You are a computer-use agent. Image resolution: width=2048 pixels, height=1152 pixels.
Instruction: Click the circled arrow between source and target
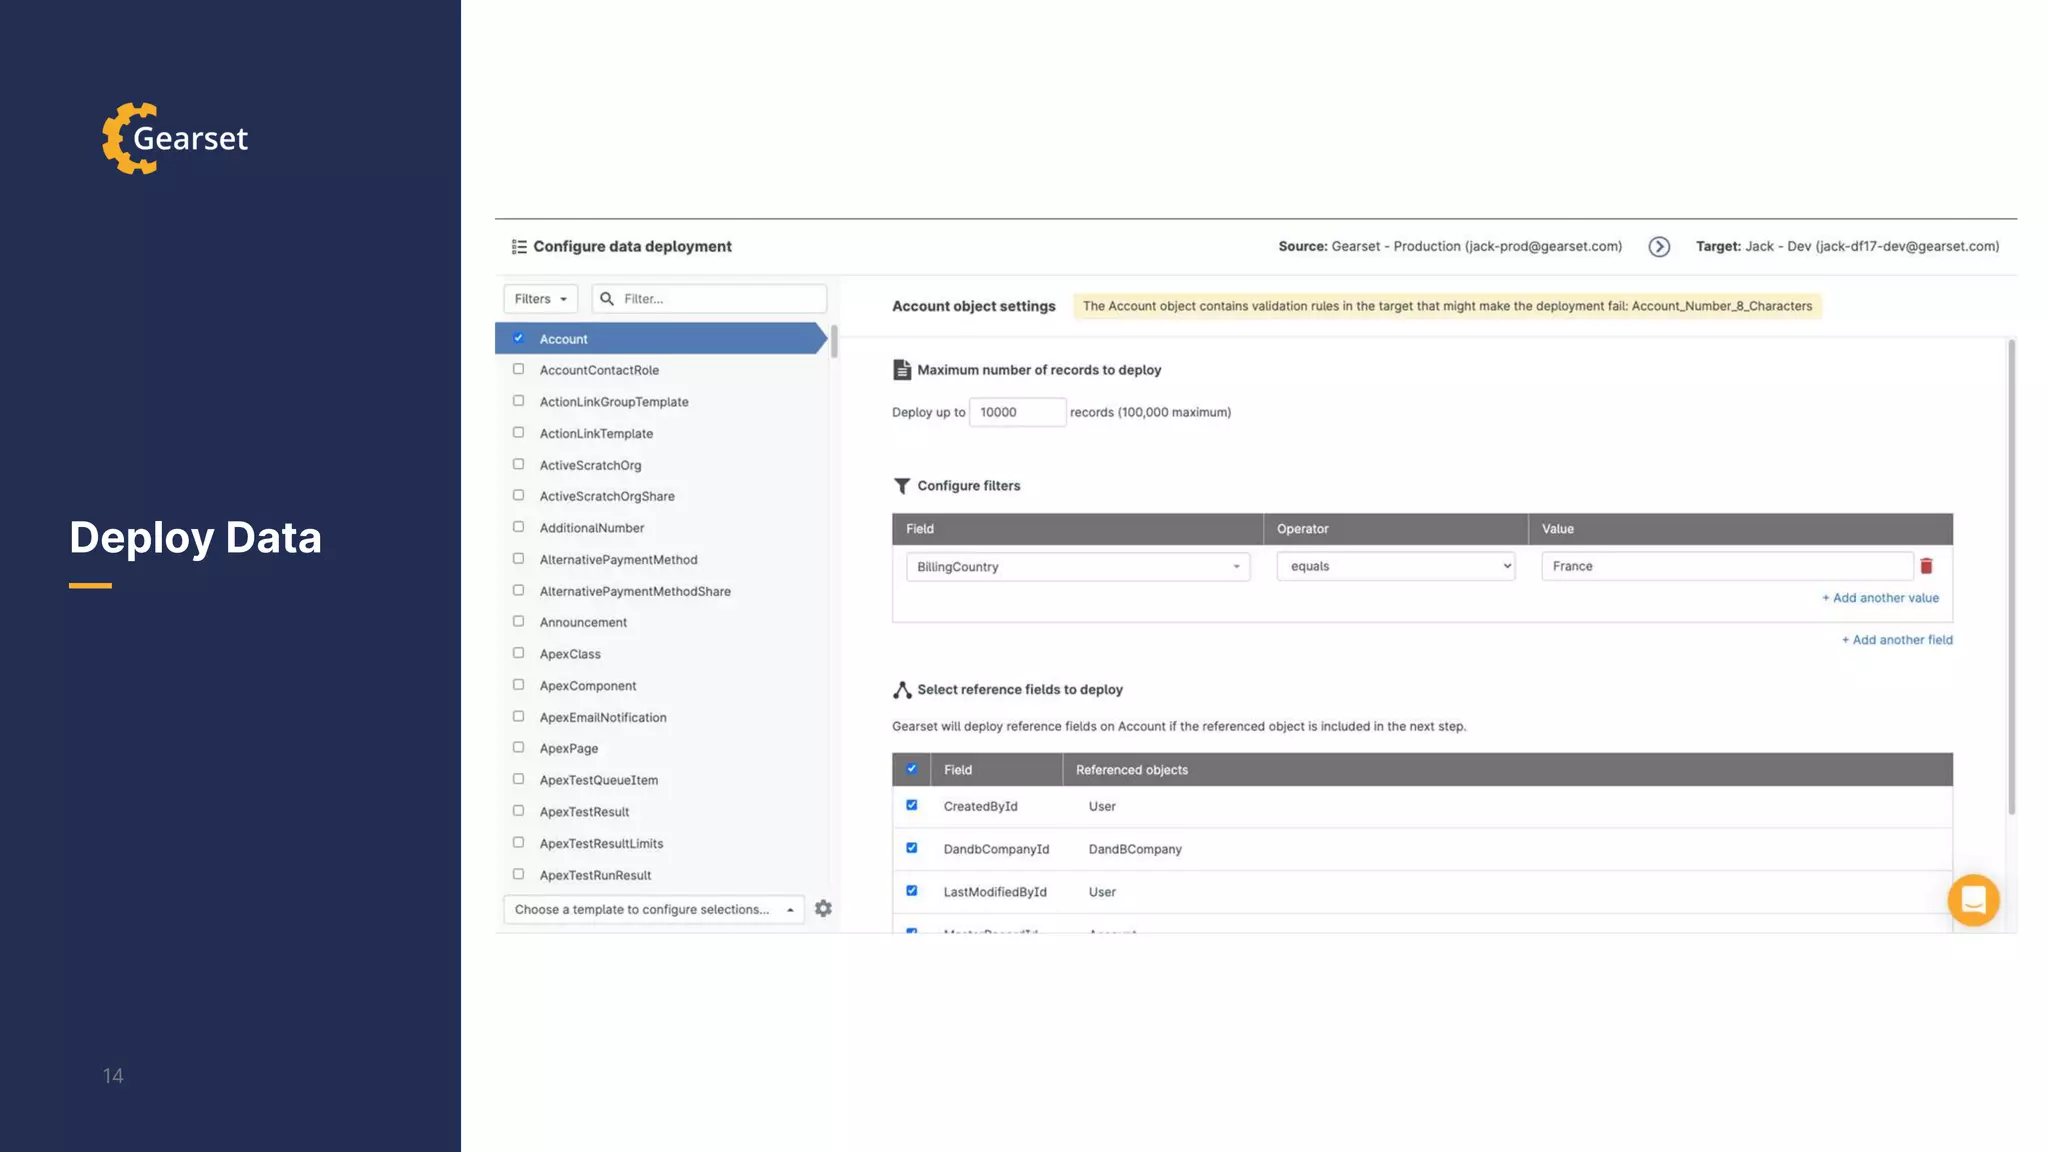(x=1659, y=247)
